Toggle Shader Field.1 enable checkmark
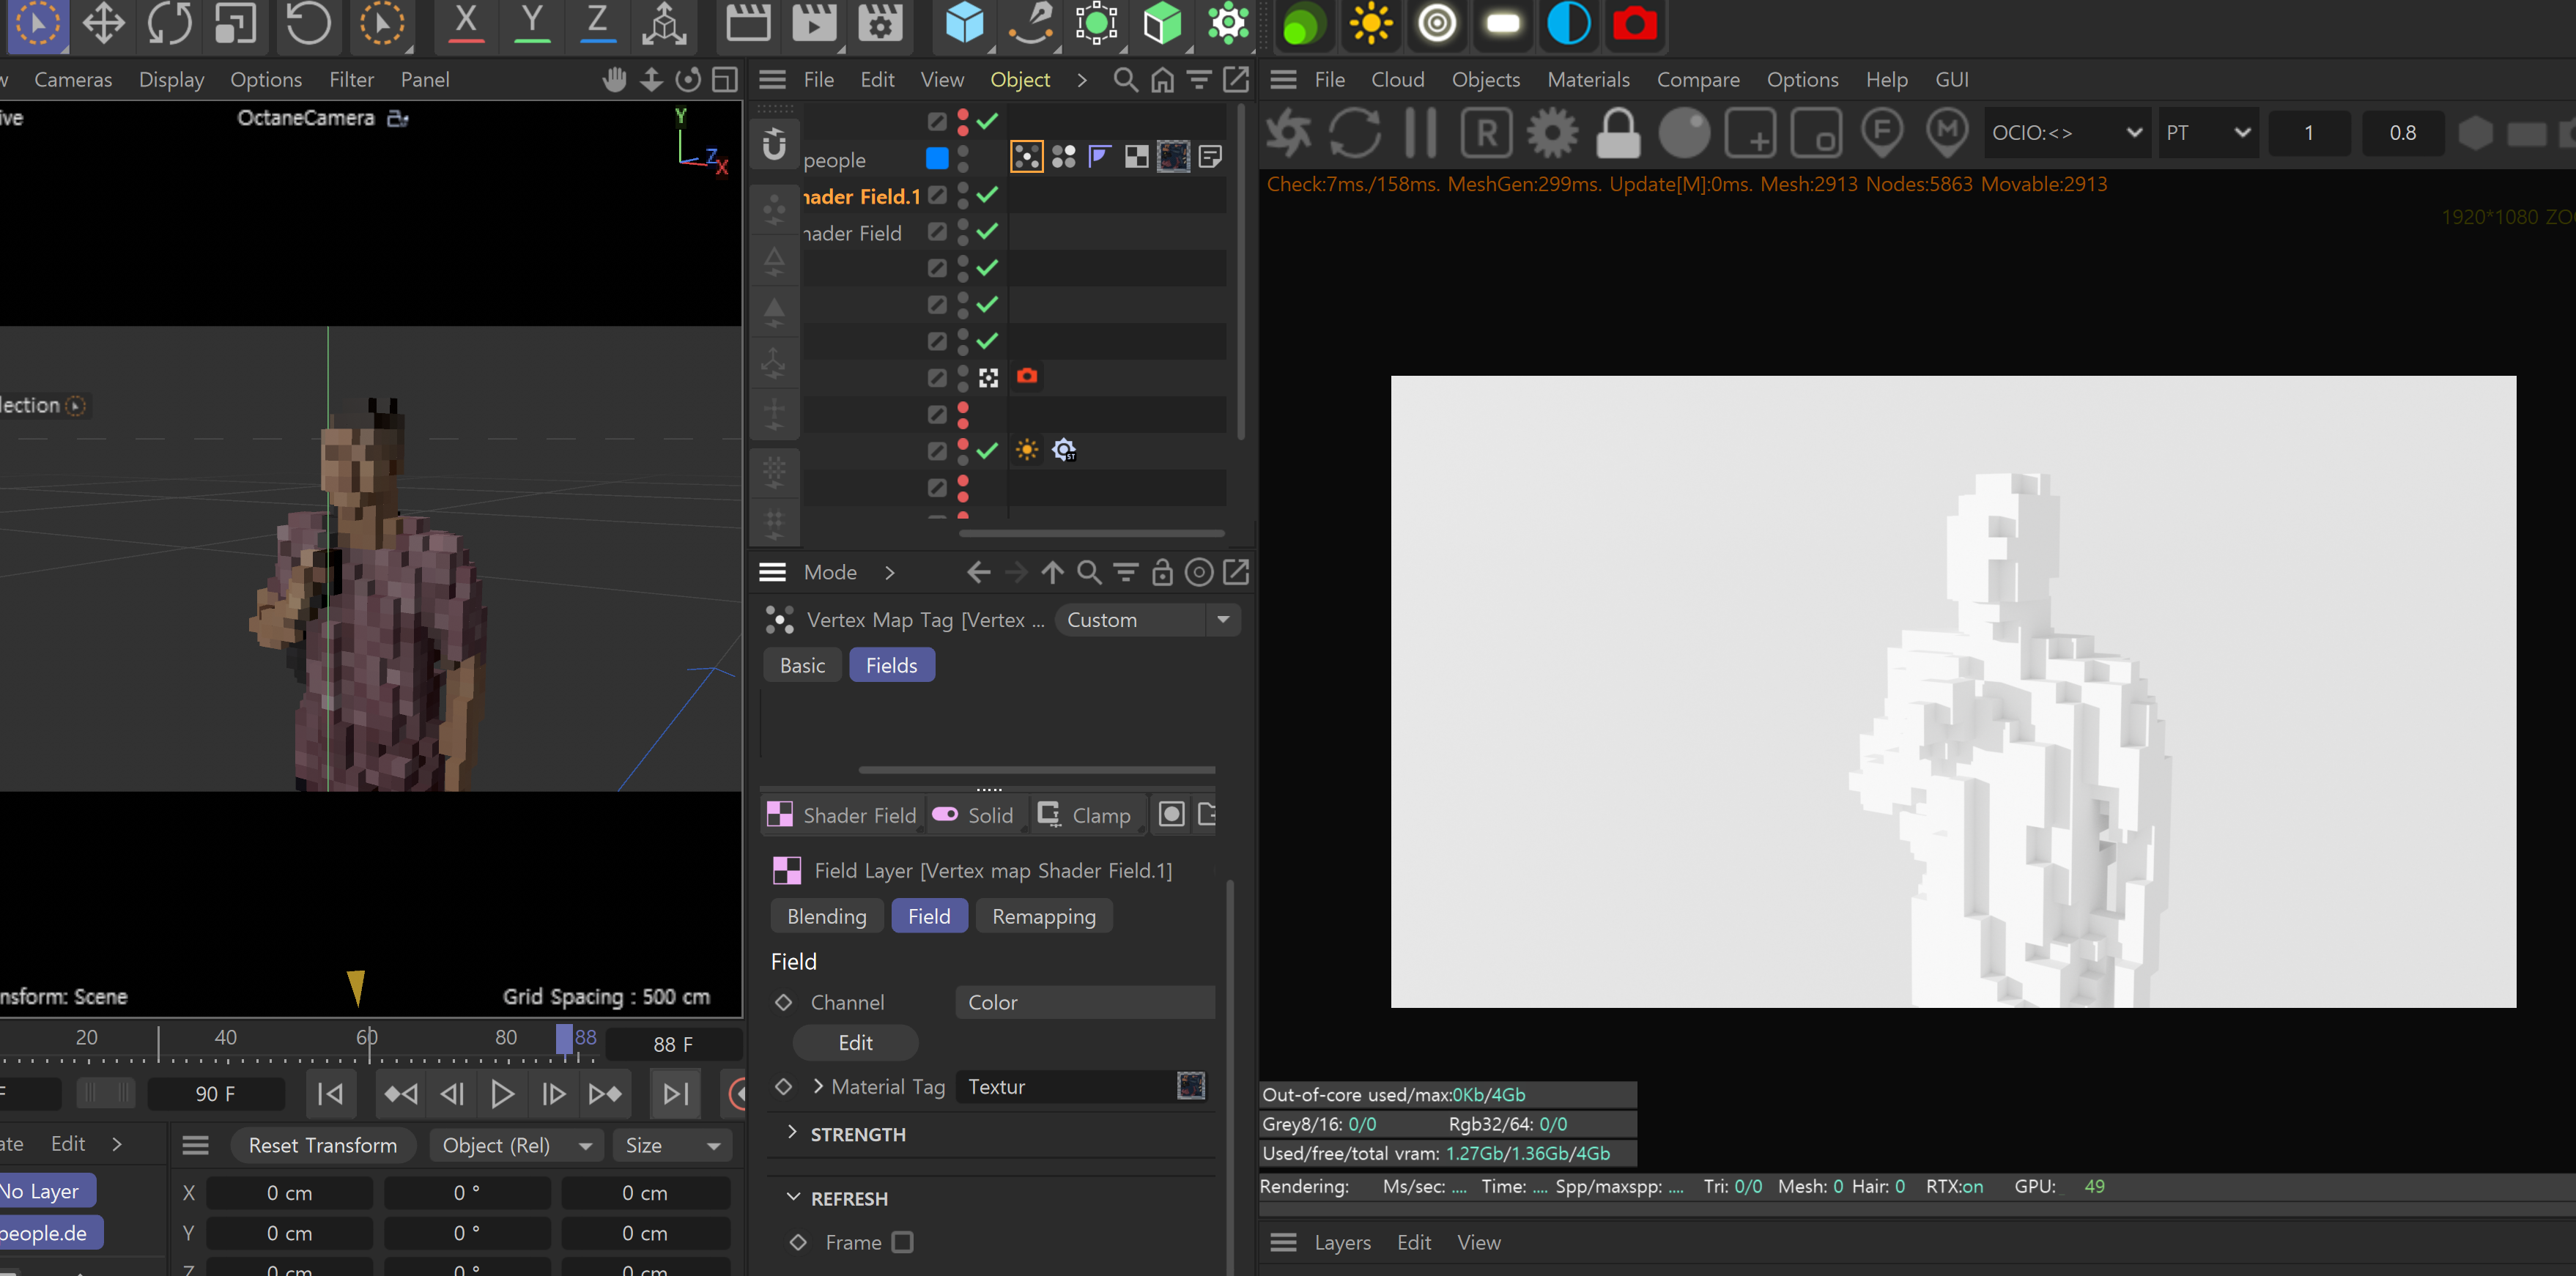The image size is (2576, 1276). tap(987, 195)
